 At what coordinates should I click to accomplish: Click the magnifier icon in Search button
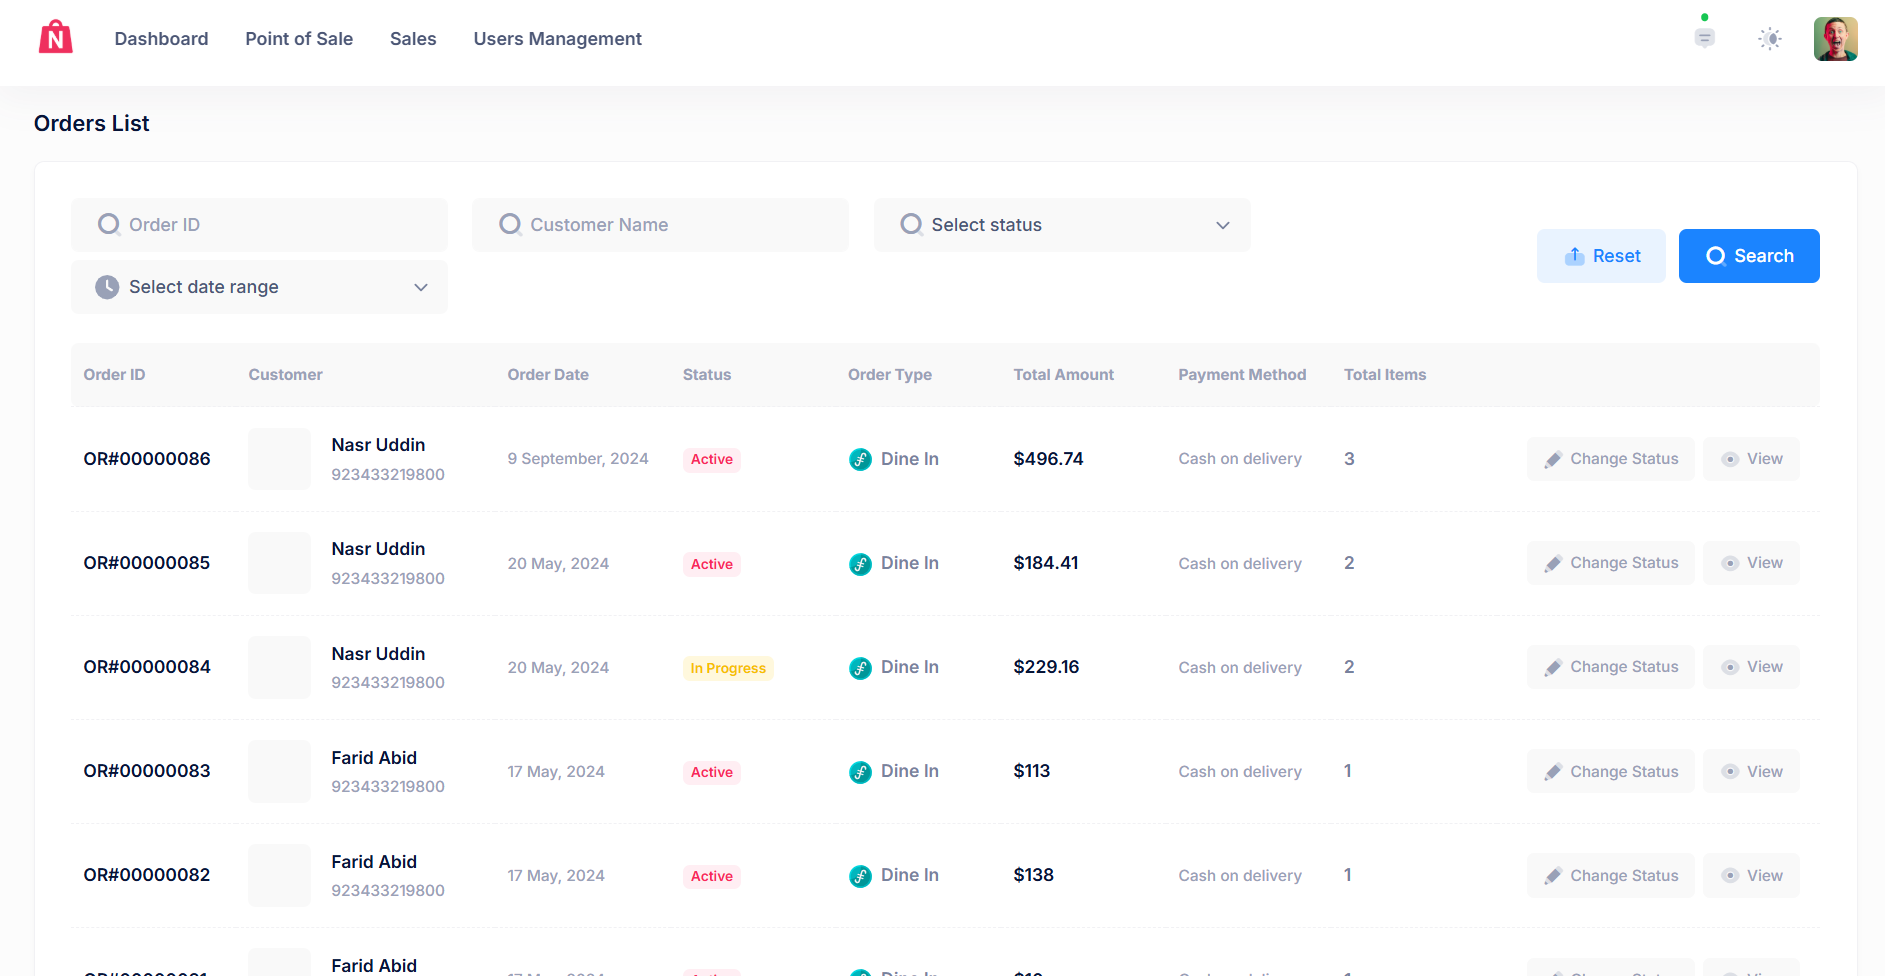coord(1715,256)
